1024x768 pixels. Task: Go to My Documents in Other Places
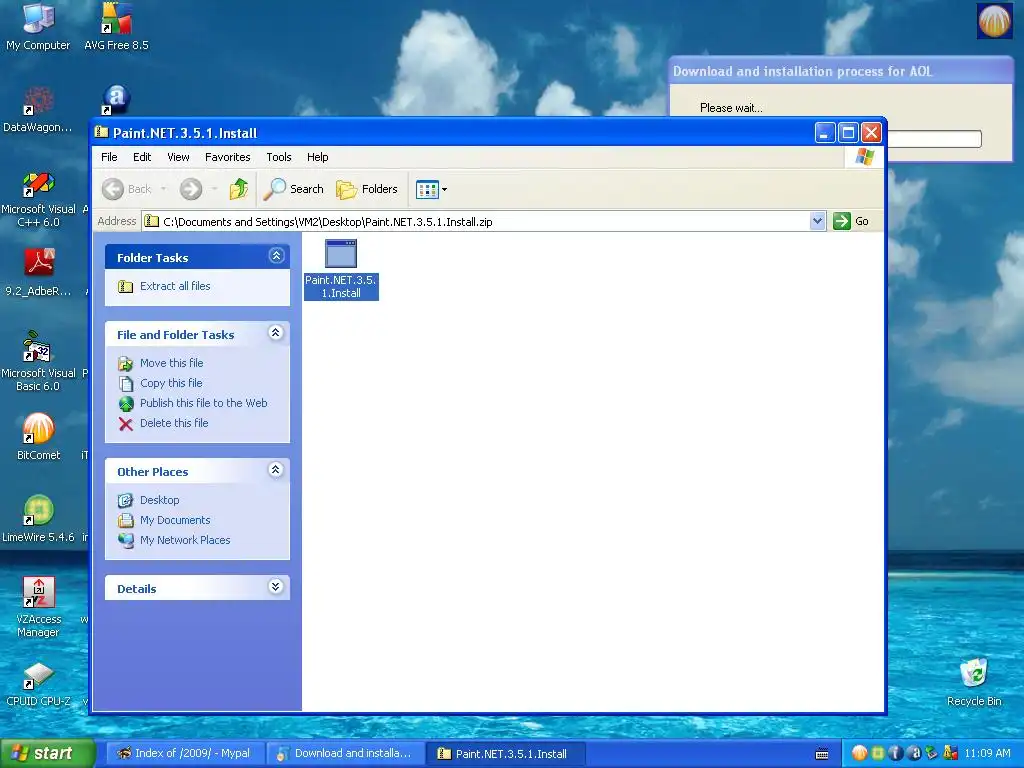(175, 520)
